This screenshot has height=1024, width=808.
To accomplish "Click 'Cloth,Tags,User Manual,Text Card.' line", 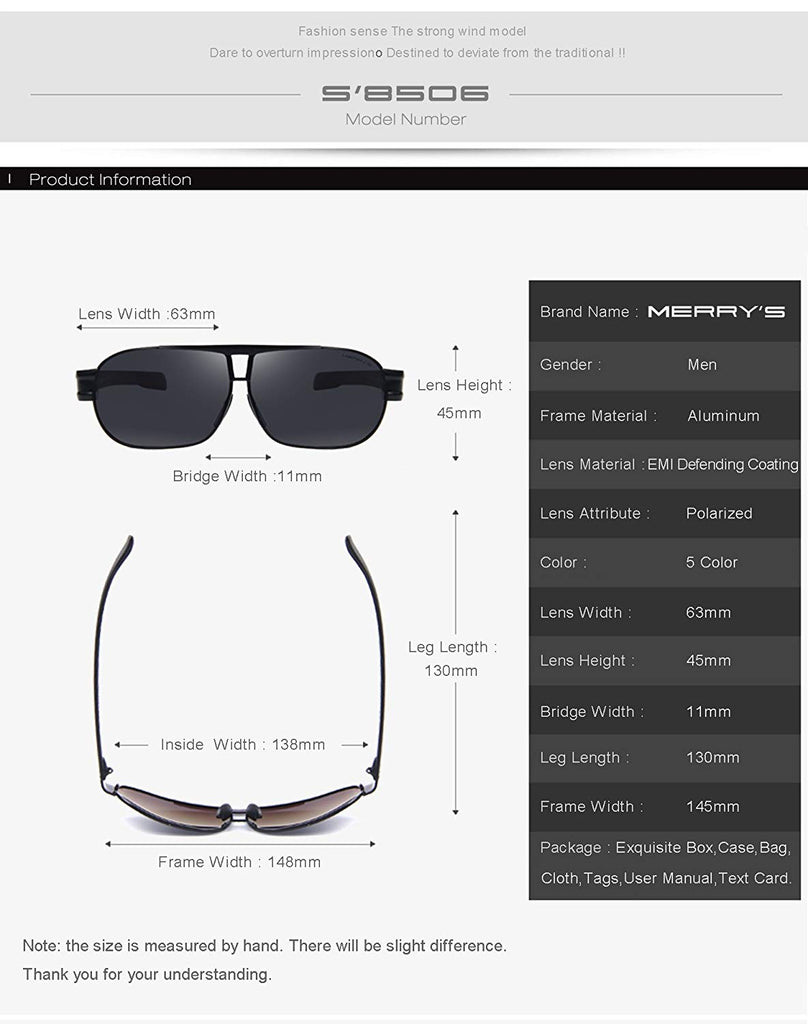I will coord(666,878).
